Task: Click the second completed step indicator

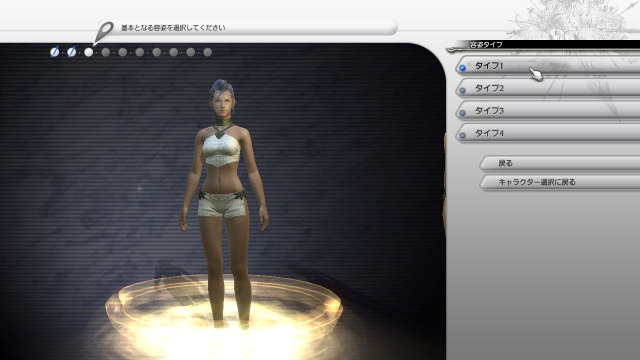Action: [x=71, y=52]
